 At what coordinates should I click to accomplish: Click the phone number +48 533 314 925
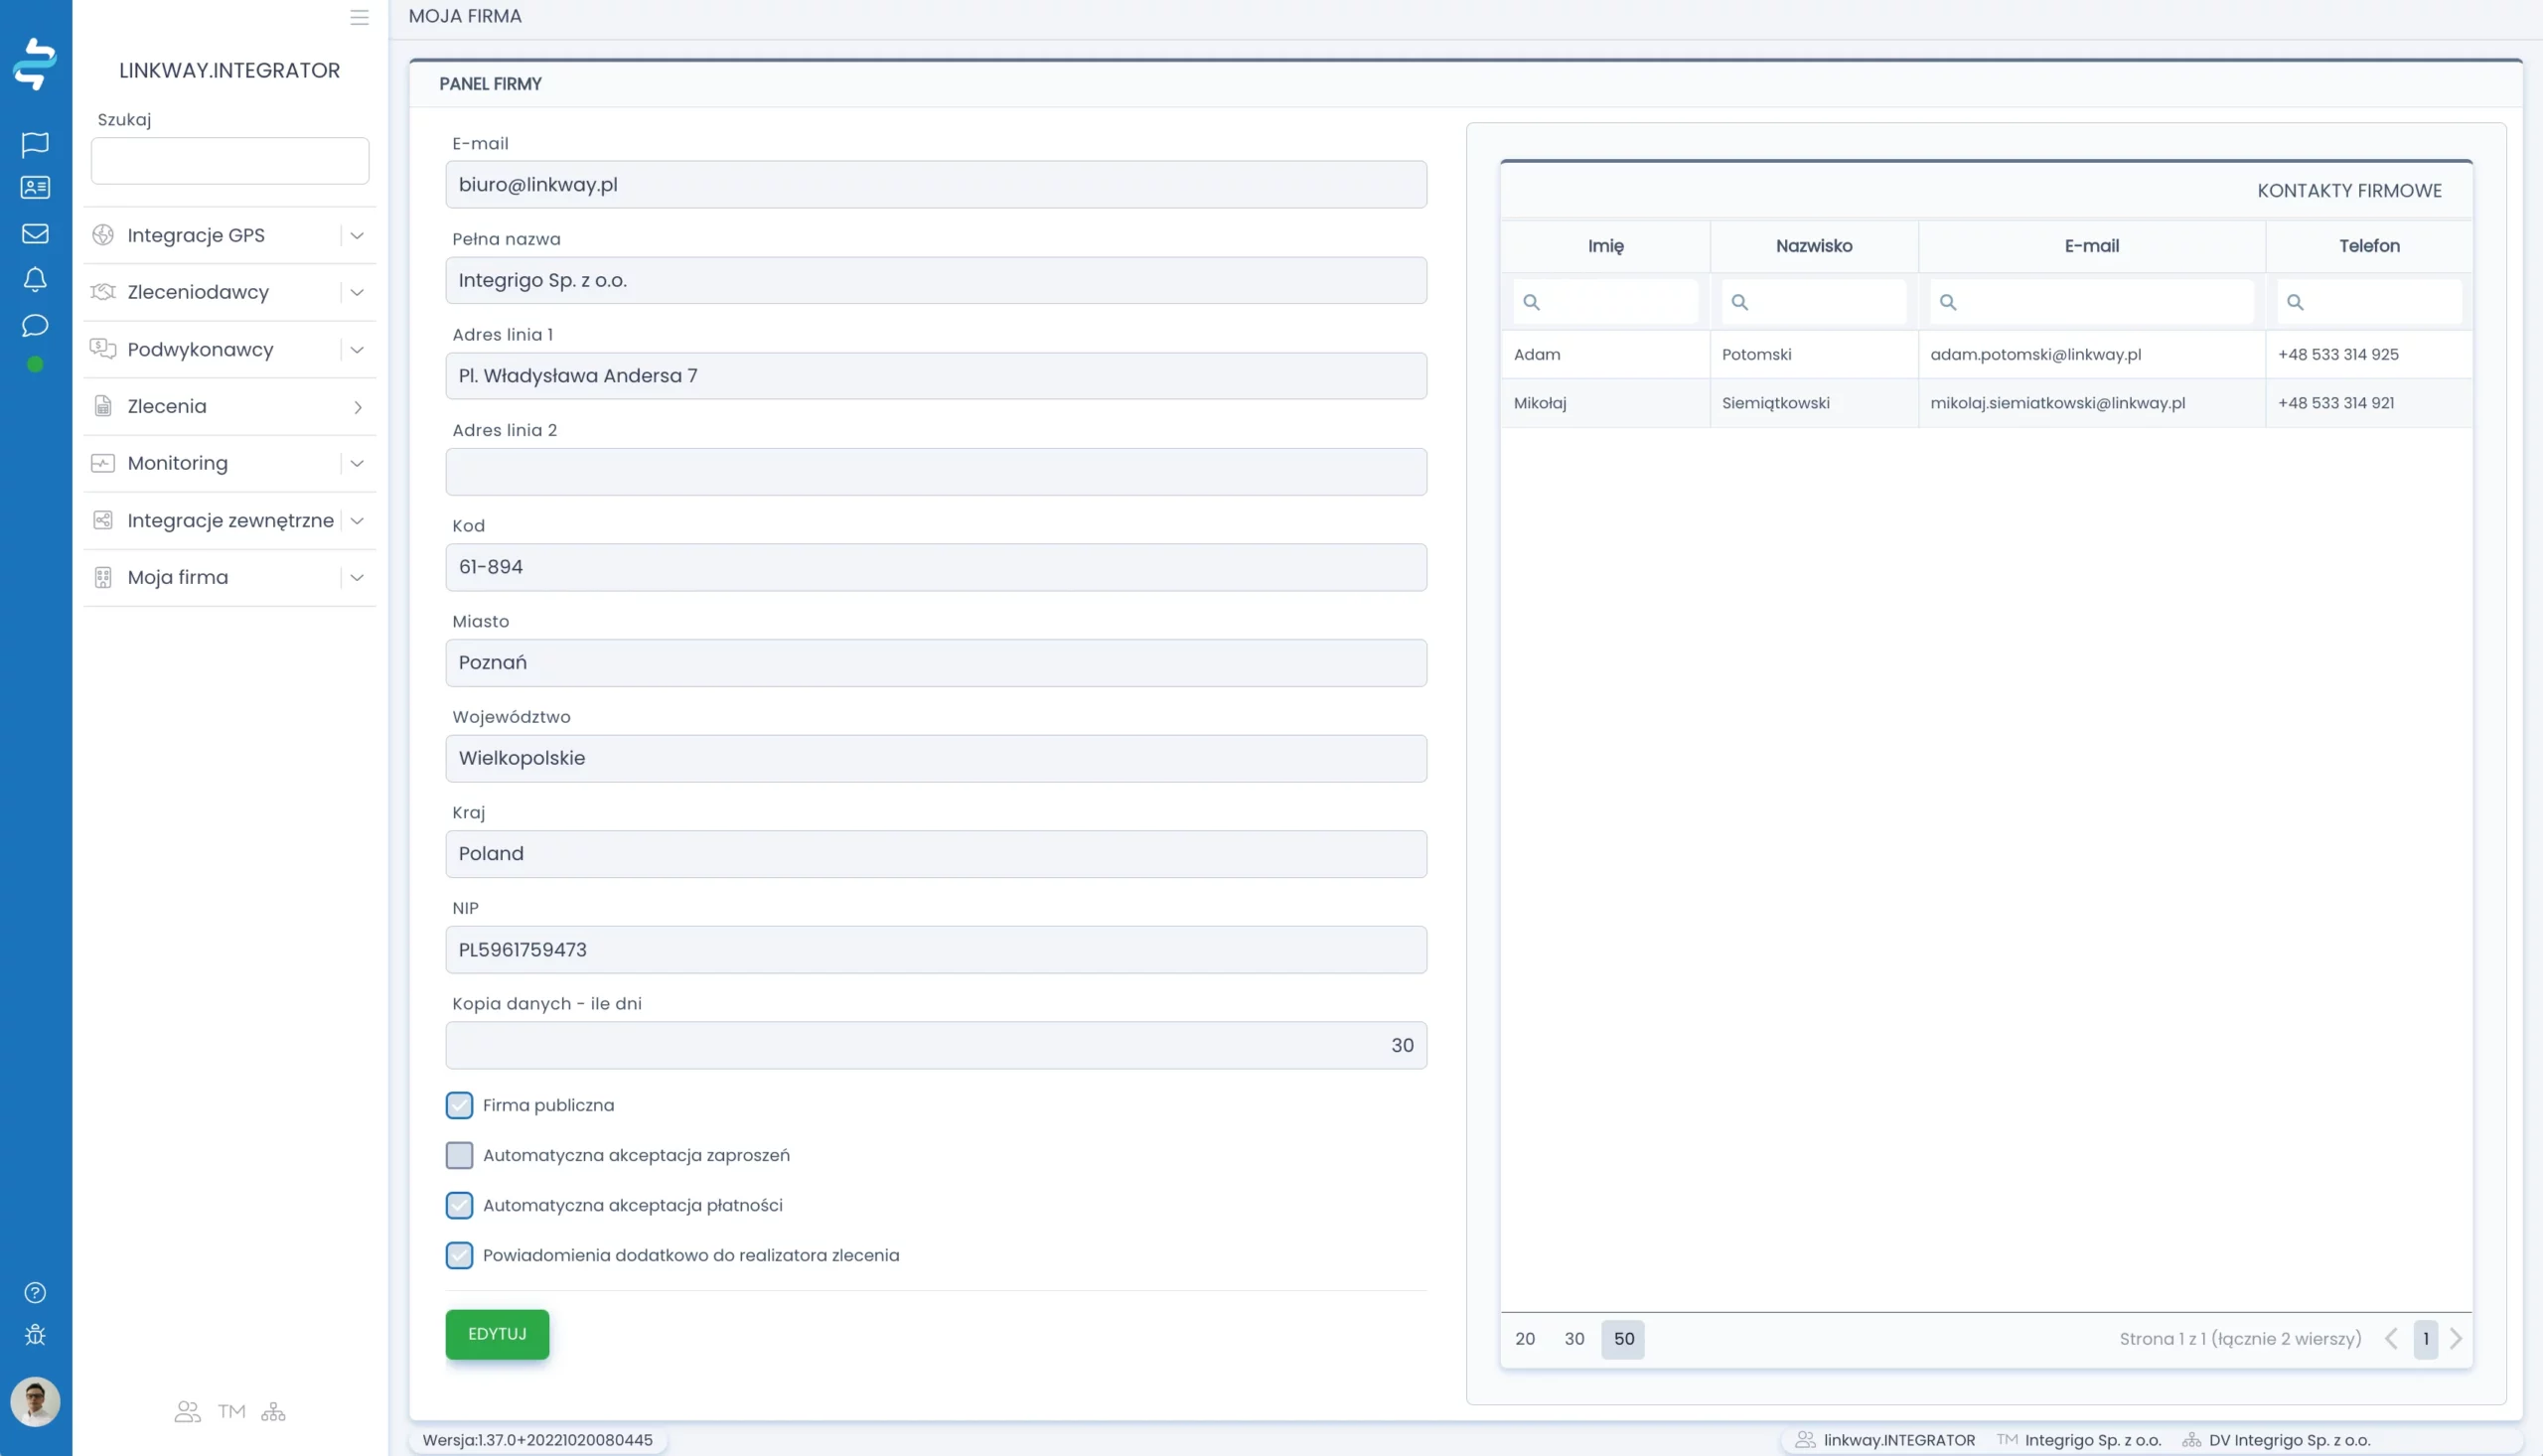click(2338, 354)
